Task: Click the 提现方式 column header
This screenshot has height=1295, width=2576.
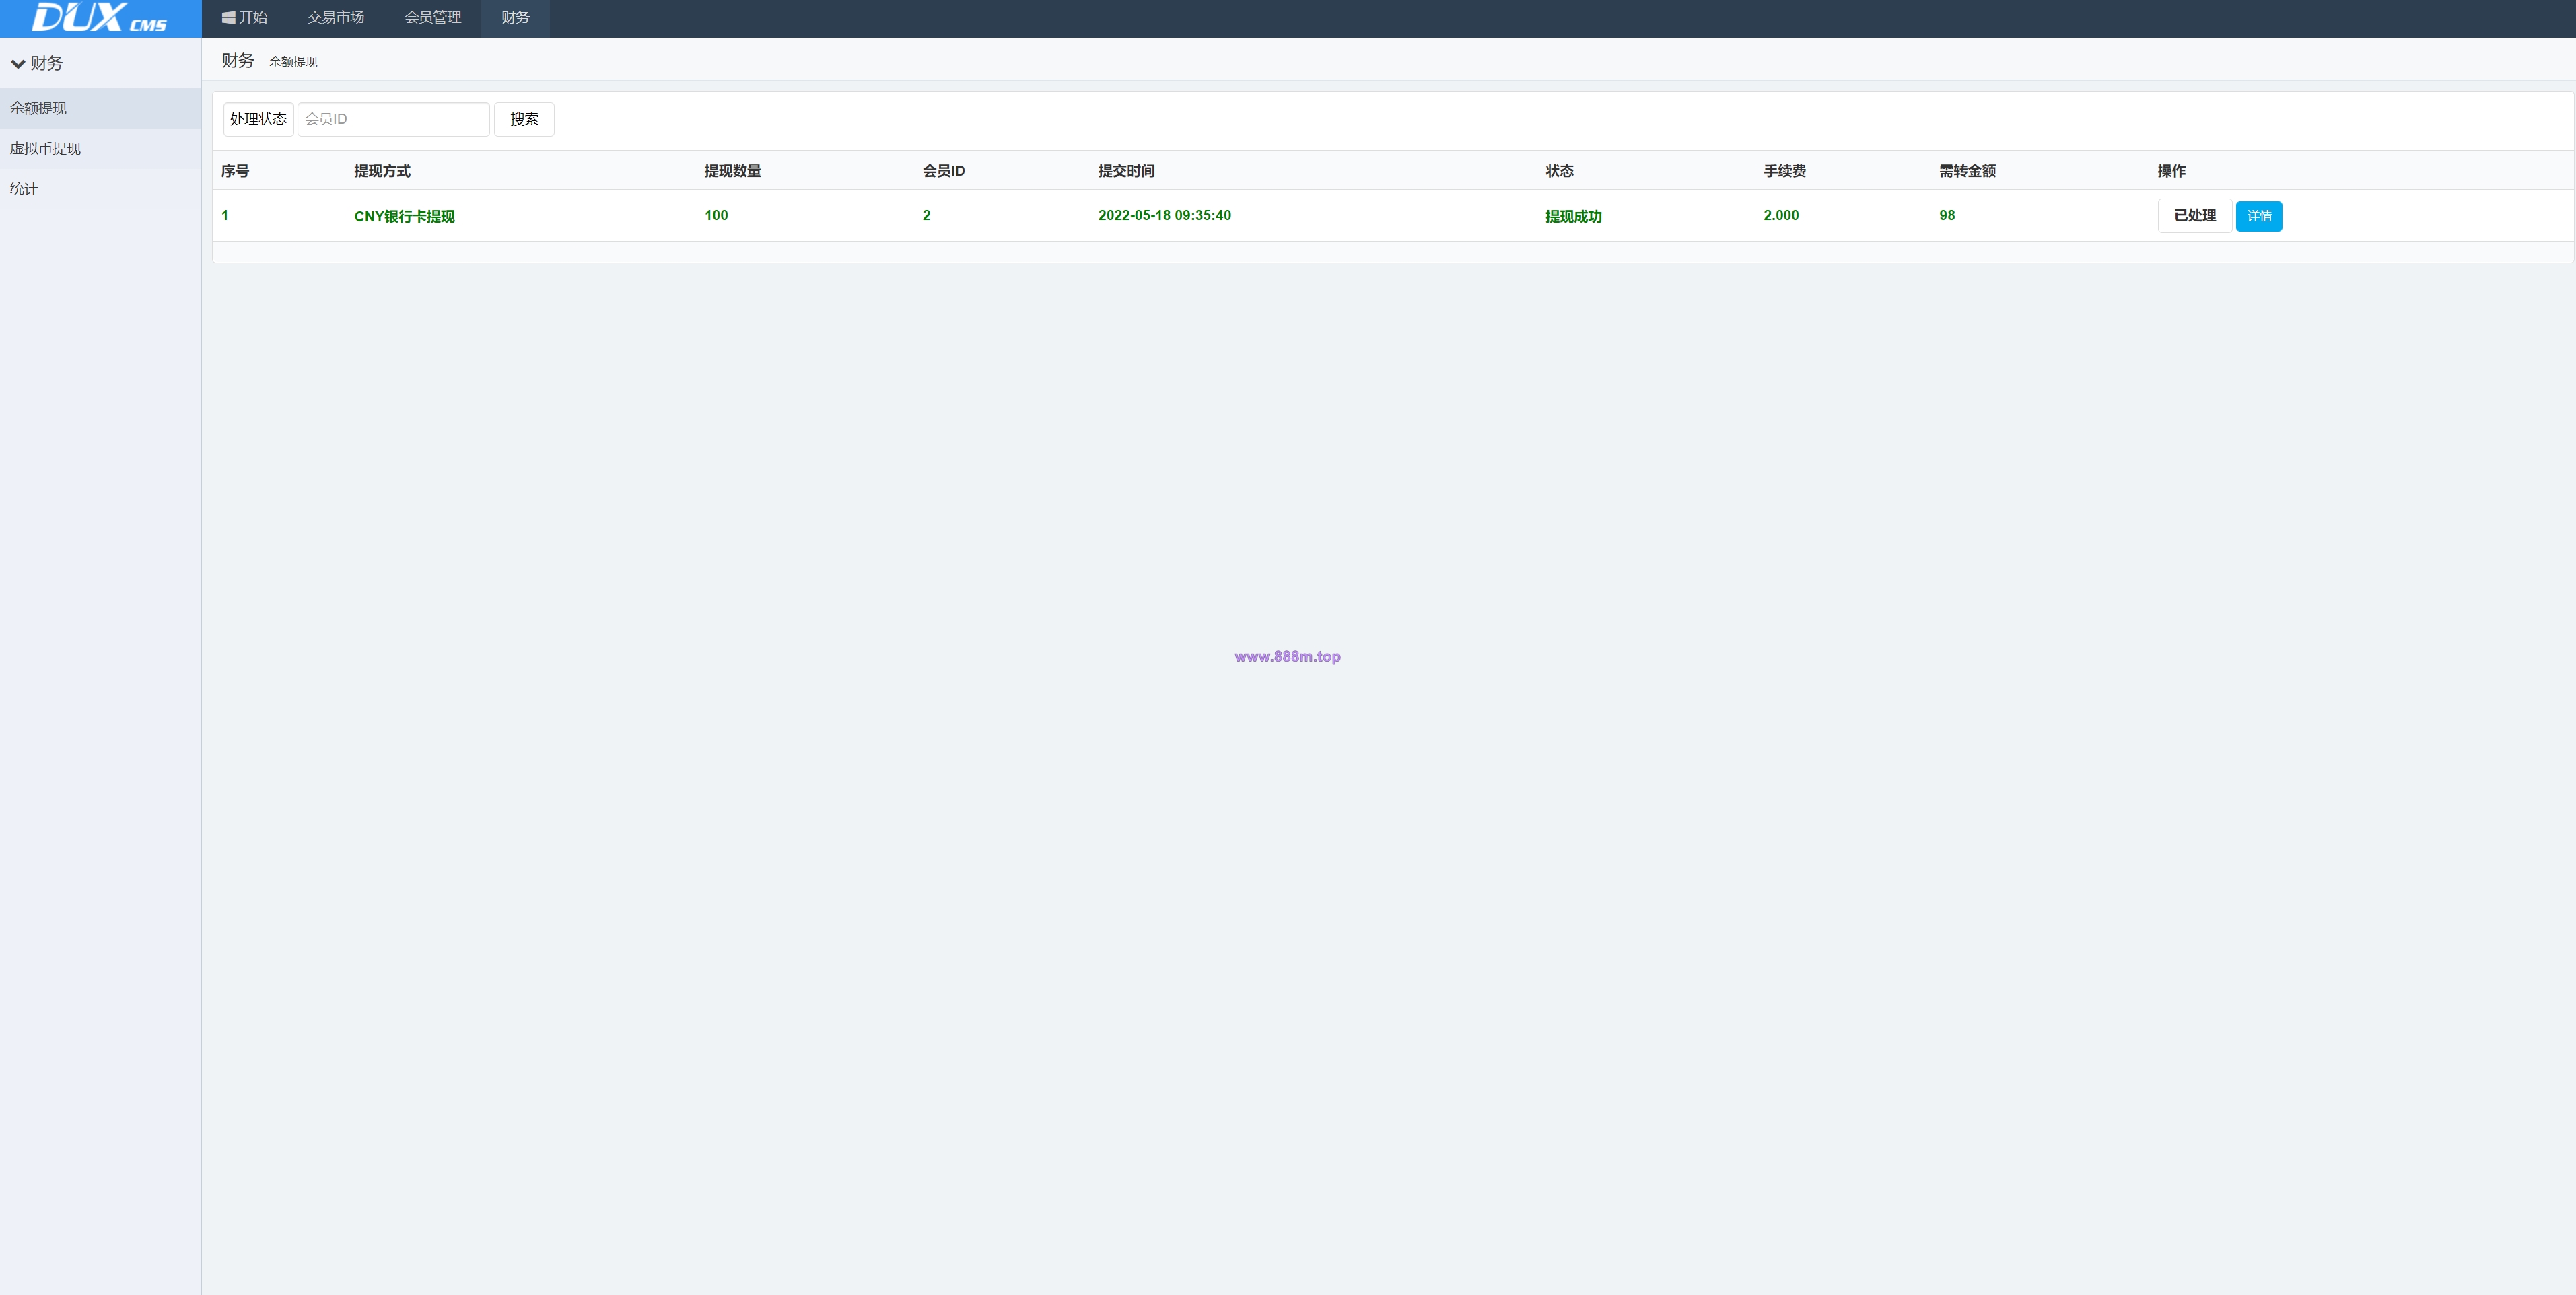Action: [382, 171]
